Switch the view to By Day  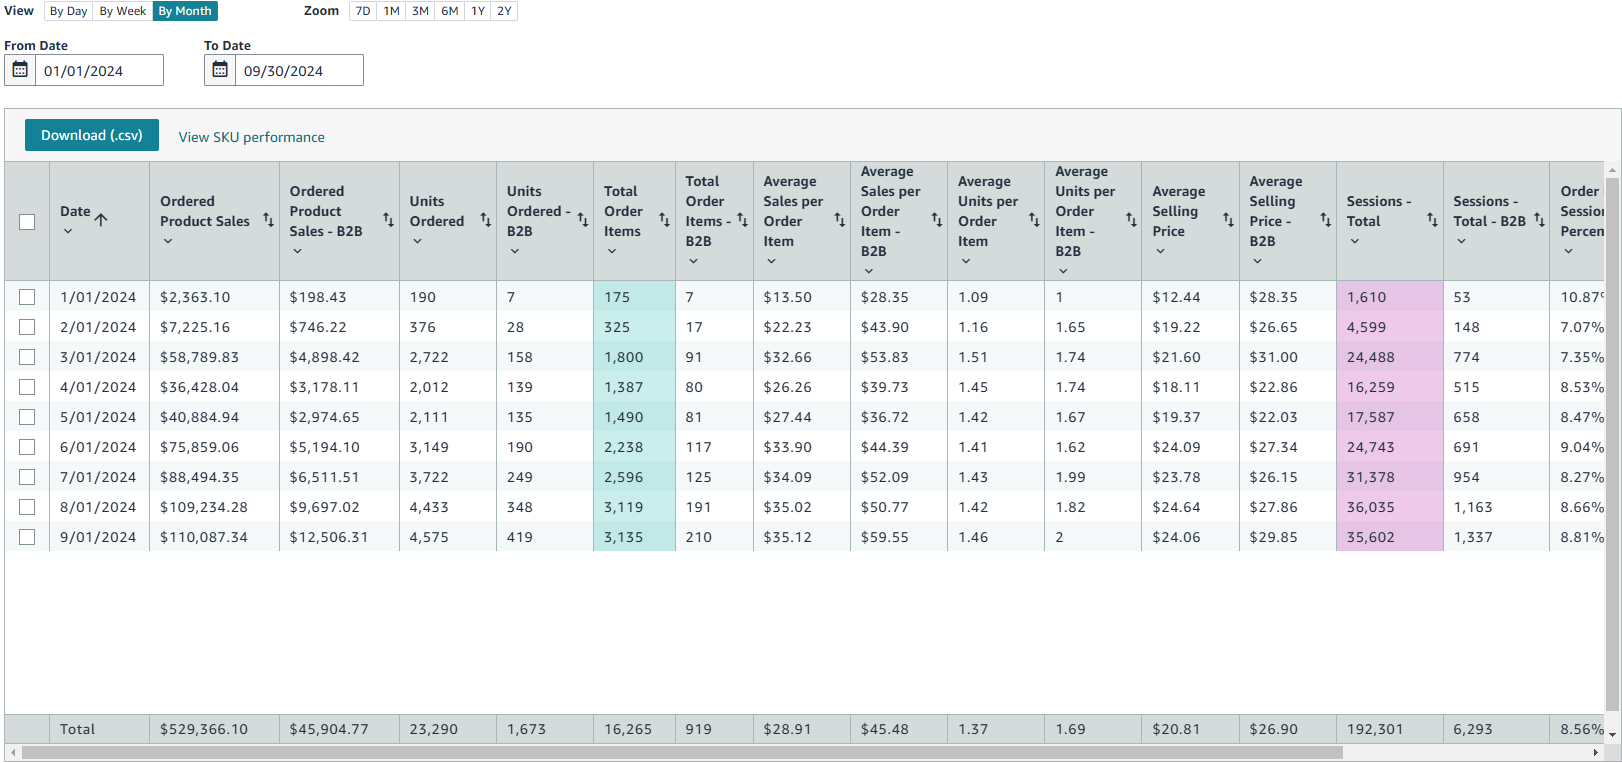pos(68,11)
